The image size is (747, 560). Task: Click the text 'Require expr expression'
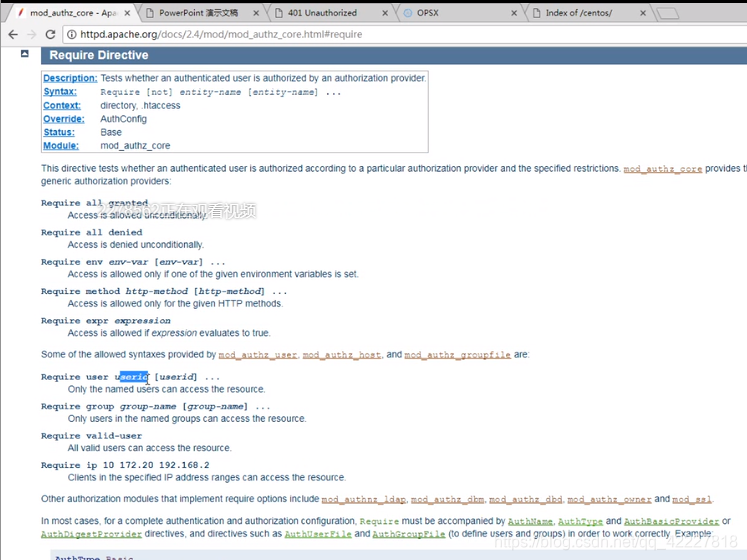click(106, 321)
